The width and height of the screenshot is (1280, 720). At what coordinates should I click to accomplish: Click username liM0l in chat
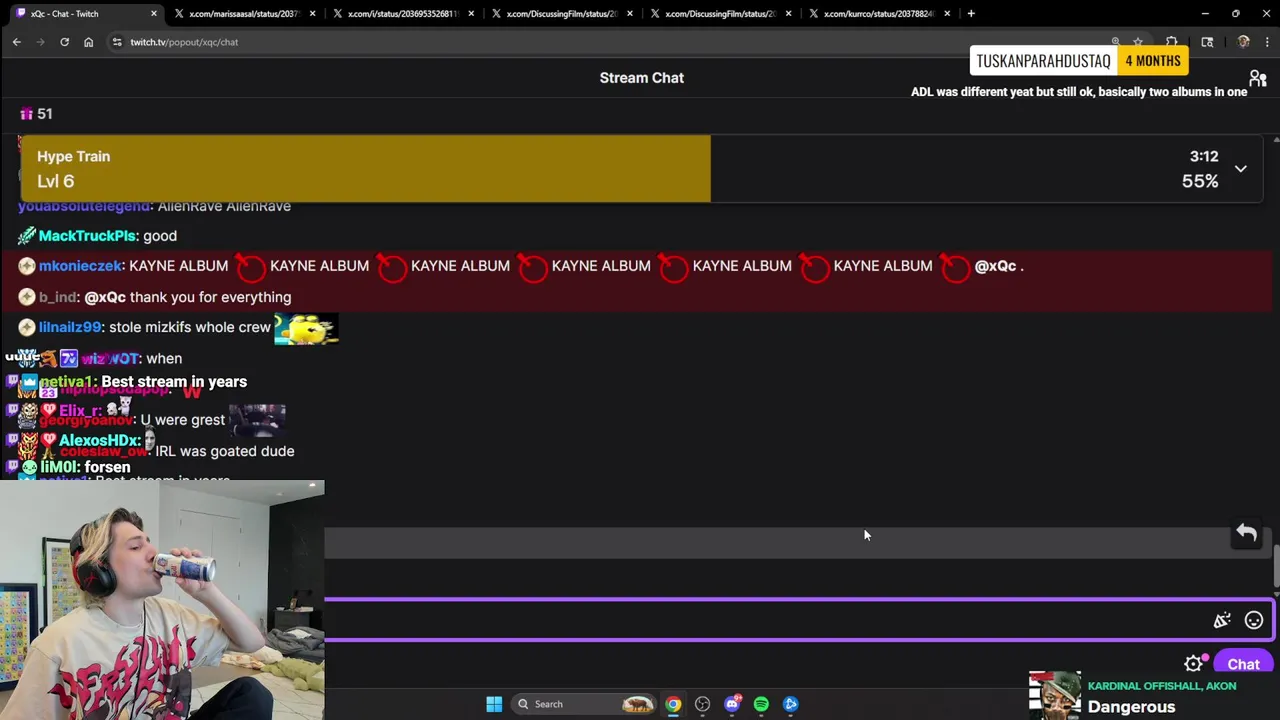click(58, 467)
